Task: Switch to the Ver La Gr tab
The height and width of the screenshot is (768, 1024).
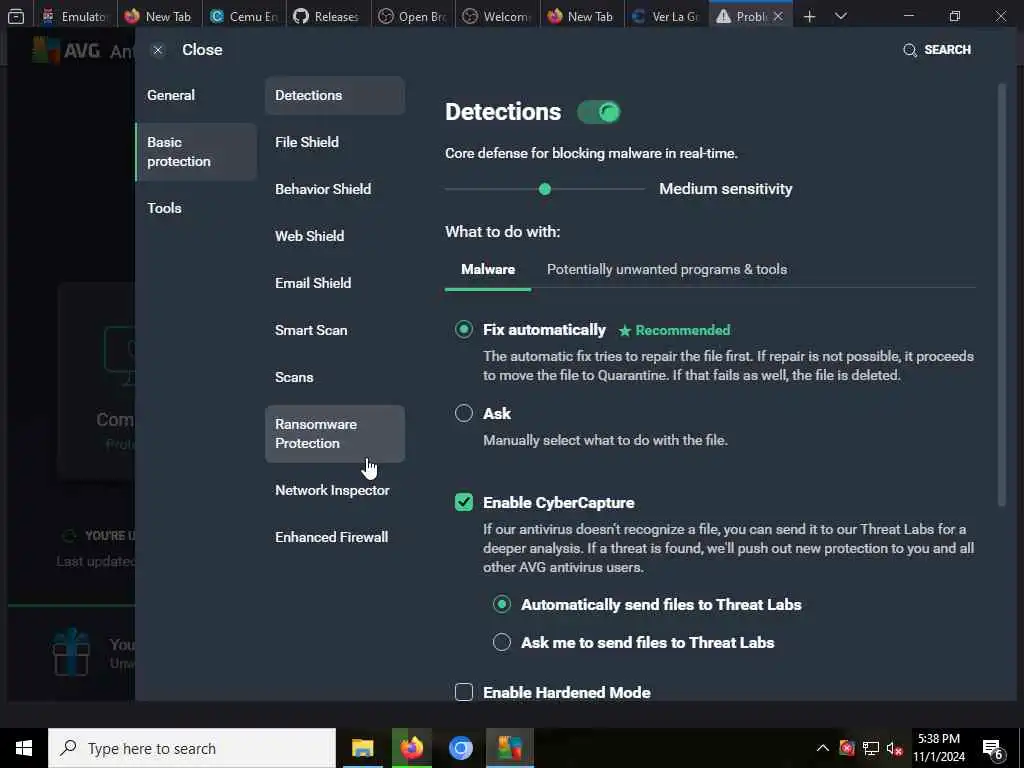Action: coord(665,16)
